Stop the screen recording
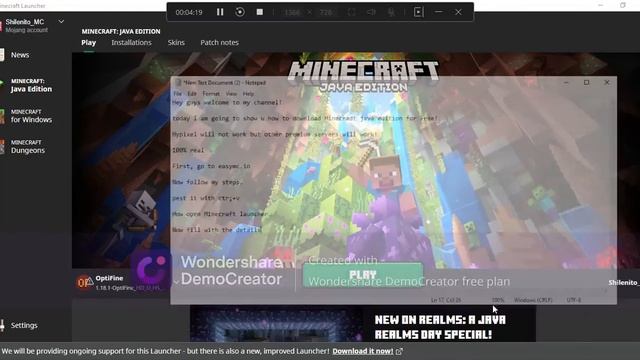640x360 pixels. click(x=260, y=12)
